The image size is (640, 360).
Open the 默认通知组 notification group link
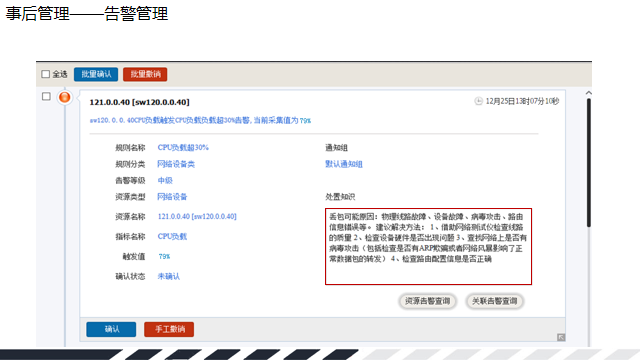[x=344, y=164]
